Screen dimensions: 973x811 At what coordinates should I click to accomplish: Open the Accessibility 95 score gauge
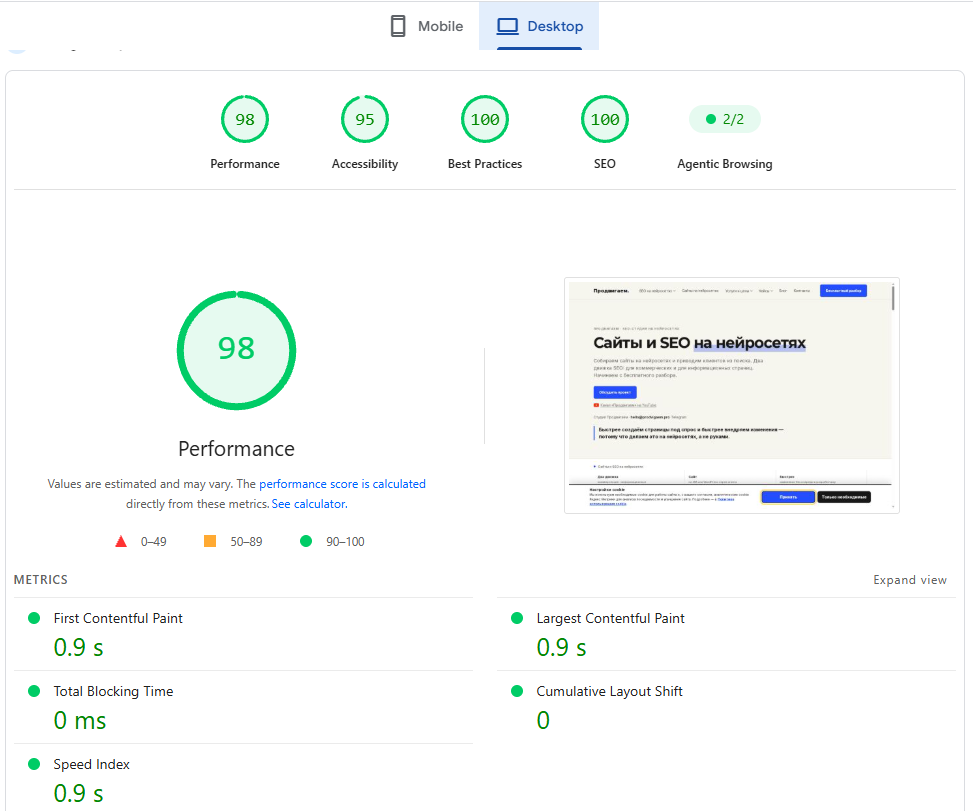tap(365, 119)
